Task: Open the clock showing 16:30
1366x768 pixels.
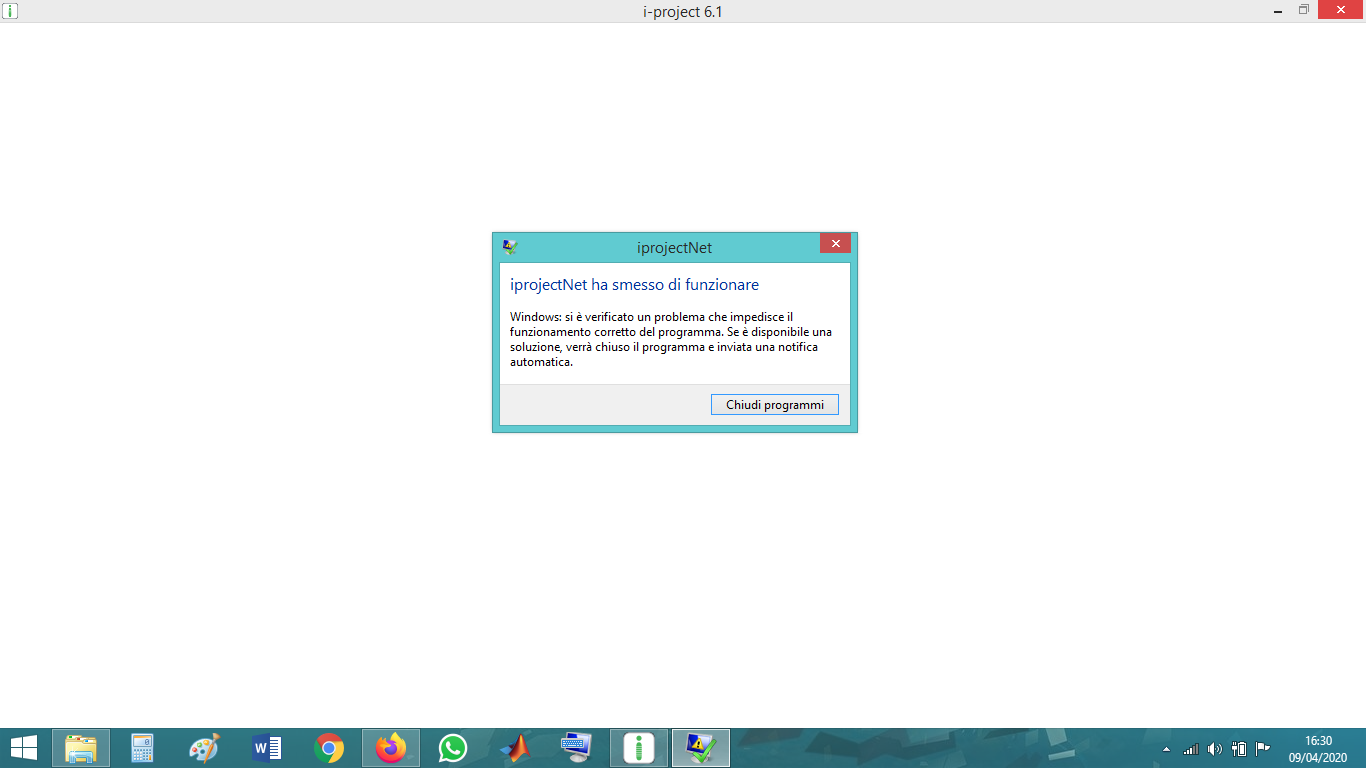Action: 1318,749
